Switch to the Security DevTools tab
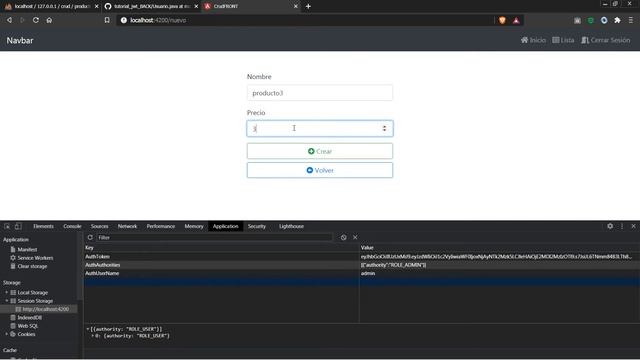The image size is (640, 360). pyautogui.click(x=257, y=226)
